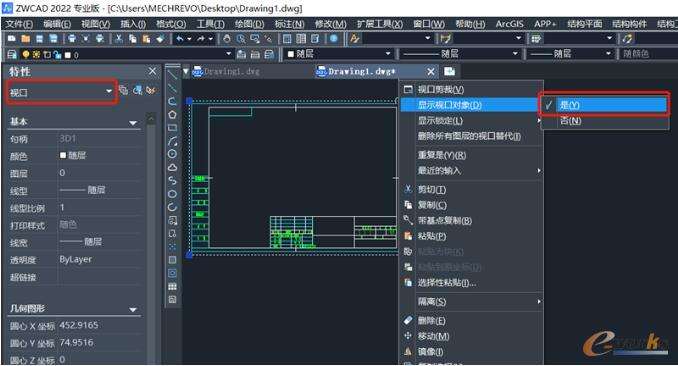Select the Circle draw tool

click(x=173, y=154)
